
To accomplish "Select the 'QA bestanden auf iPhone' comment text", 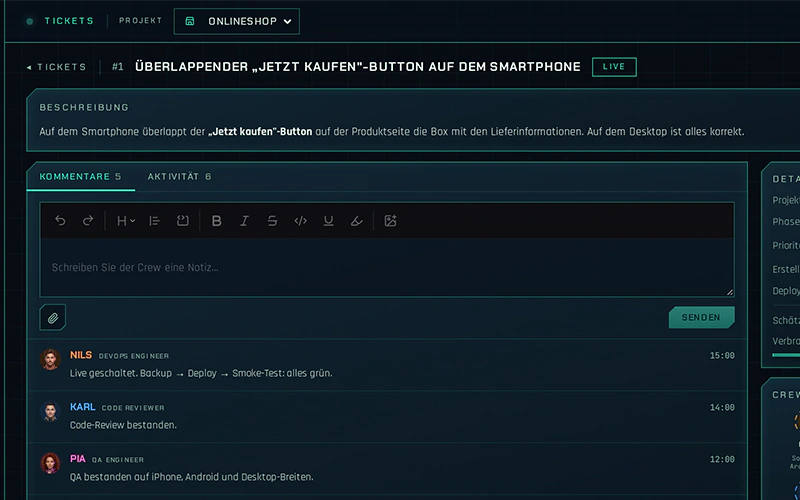I will [191, 477].
